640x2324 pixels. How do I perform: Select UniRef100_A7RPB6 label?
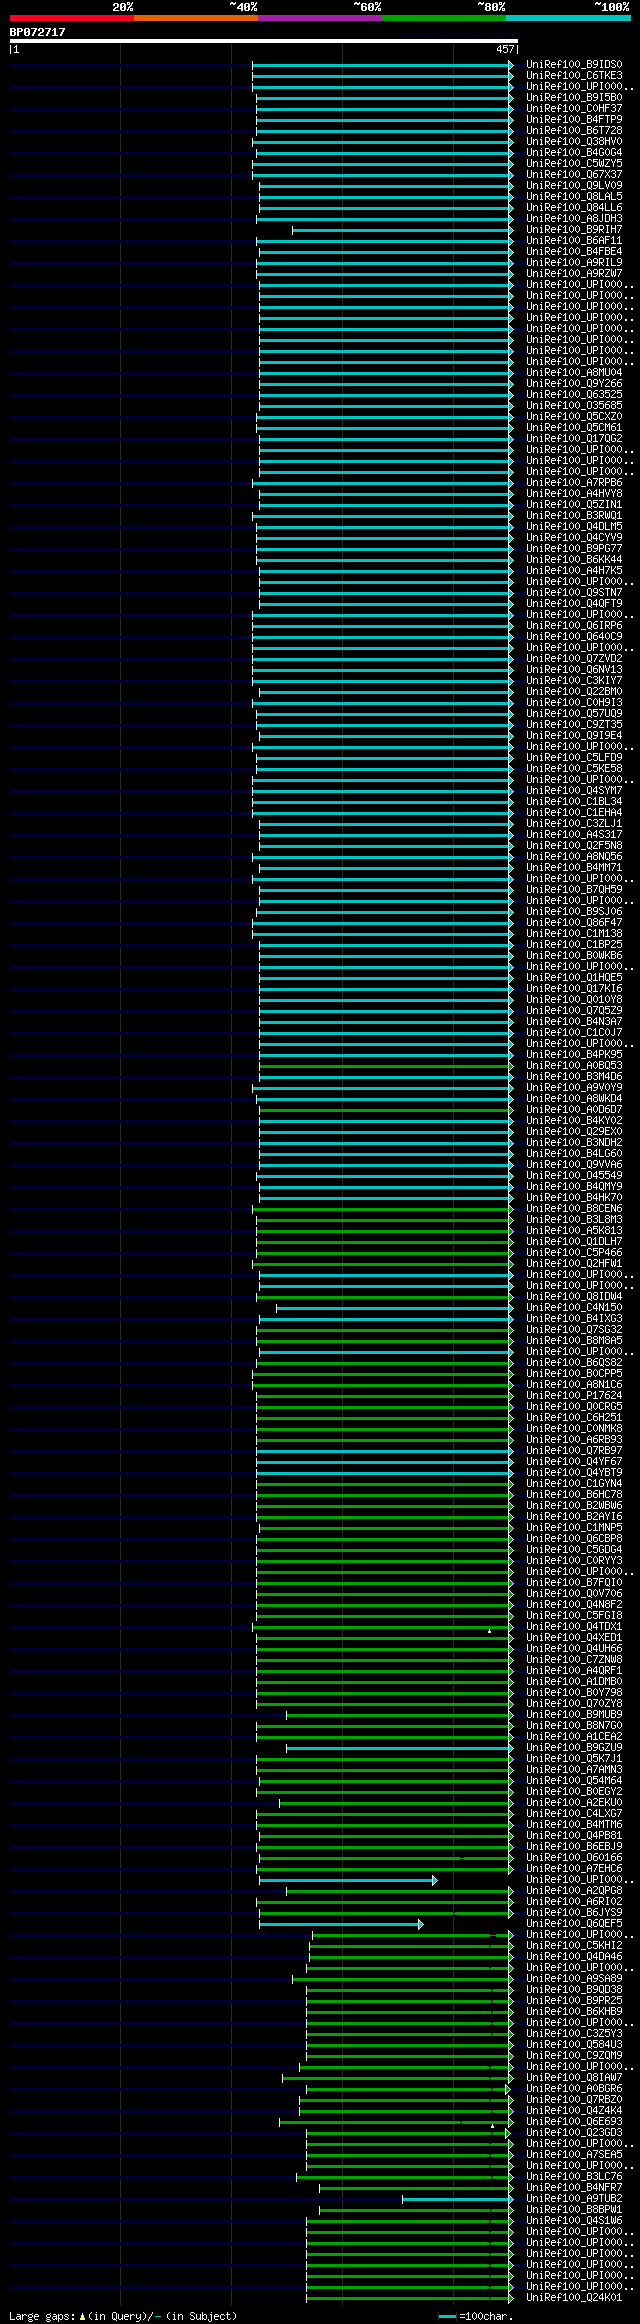574,483
